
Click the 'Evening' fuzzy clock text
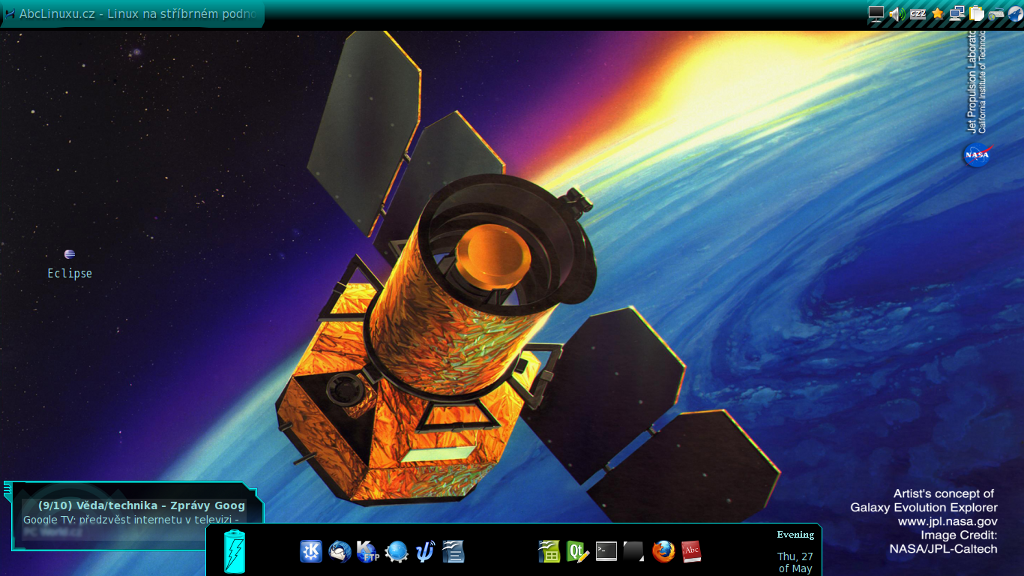795,535
